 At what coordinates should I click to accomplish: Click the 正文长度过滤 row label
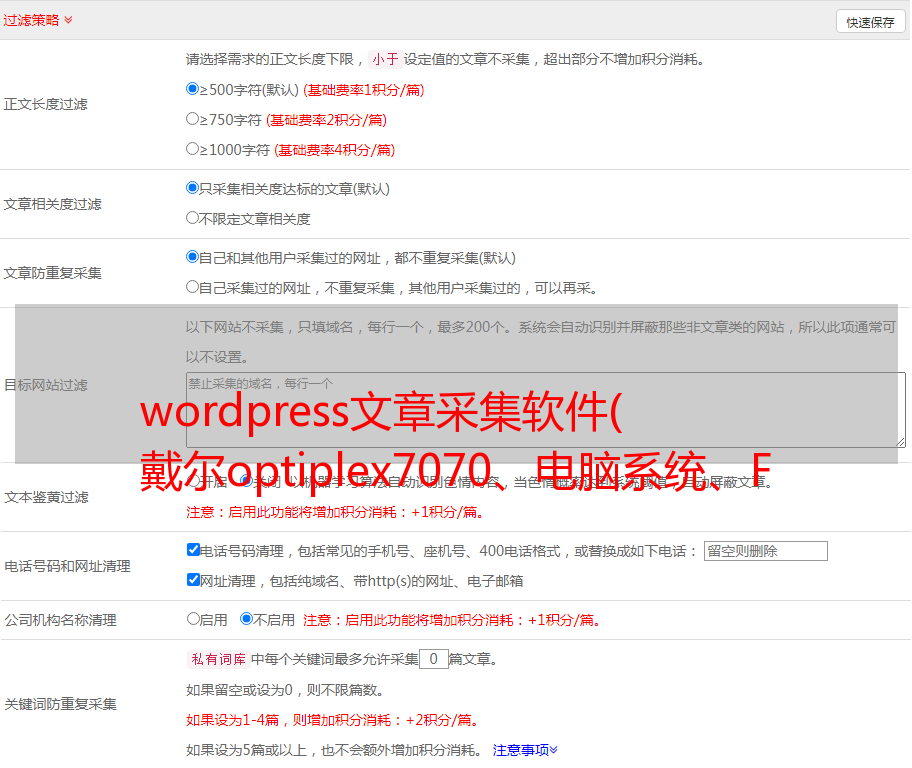point(45,104)
